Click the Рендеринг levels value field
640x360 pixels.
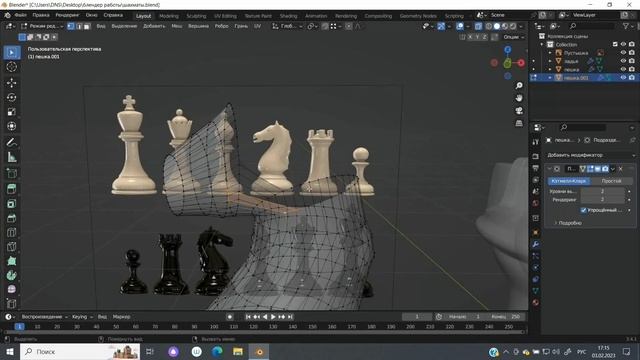(x=602, y=200)
